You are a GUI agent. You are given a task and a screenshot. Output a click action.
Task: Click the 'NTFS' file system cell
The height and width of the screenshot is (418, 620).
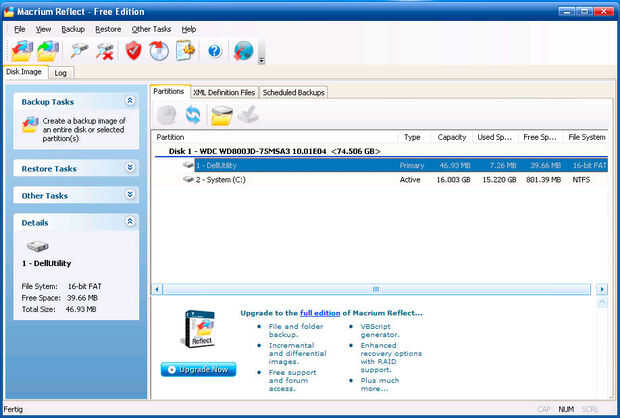click(x=581, y=180)
